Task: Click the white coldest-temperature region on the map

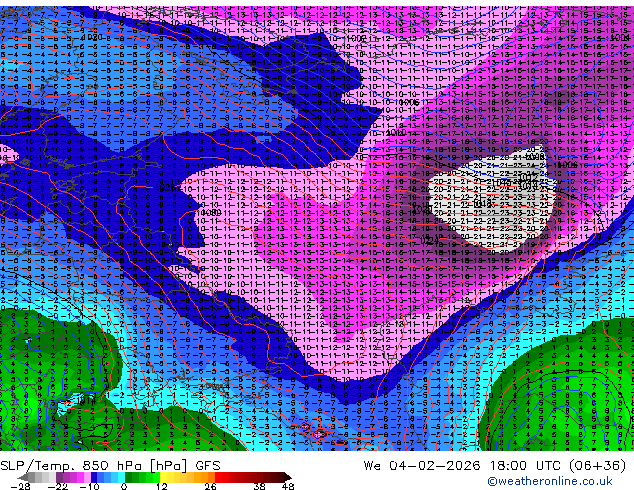Action: (491, 198)
